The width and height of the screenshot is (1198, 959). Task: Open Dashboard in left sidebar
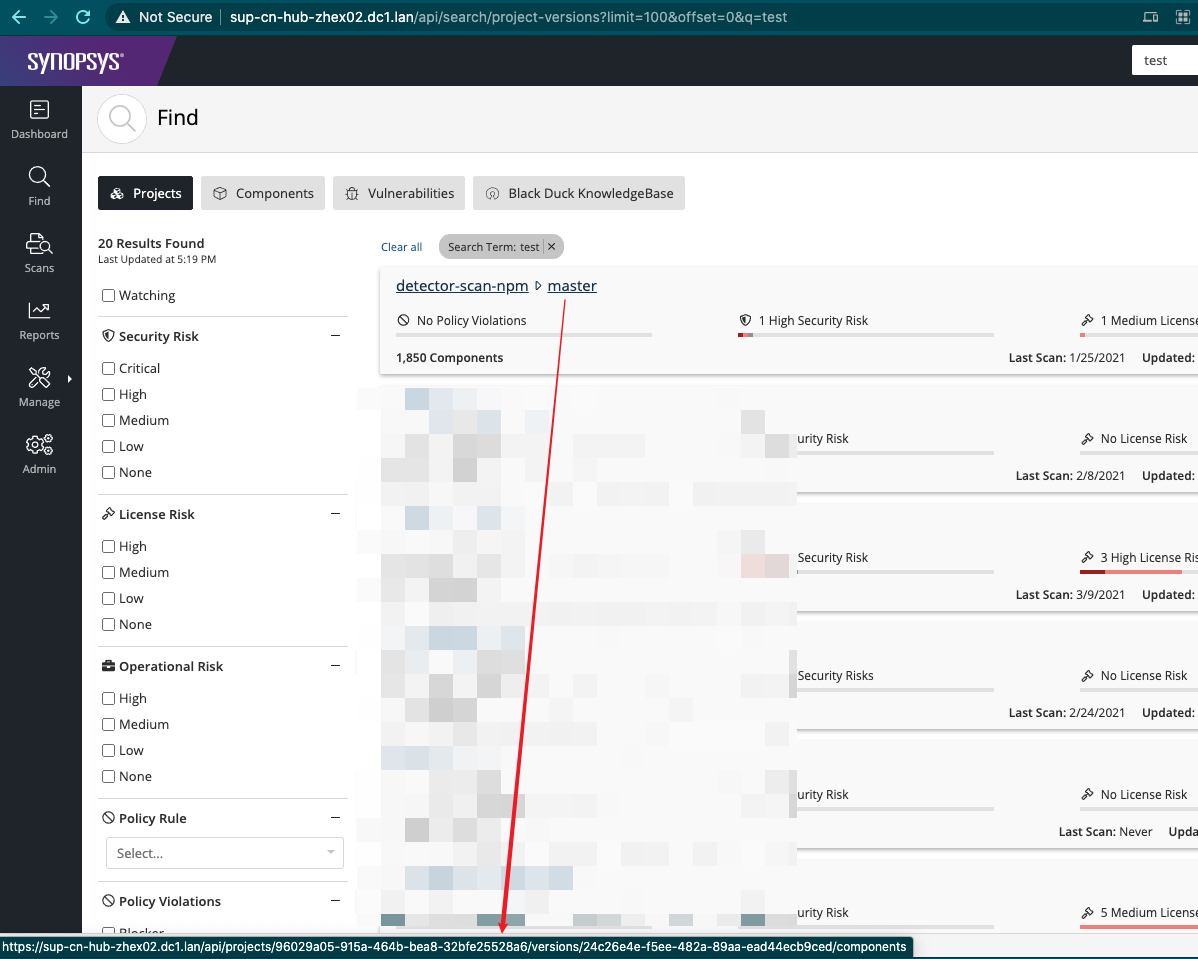[39, 120]
